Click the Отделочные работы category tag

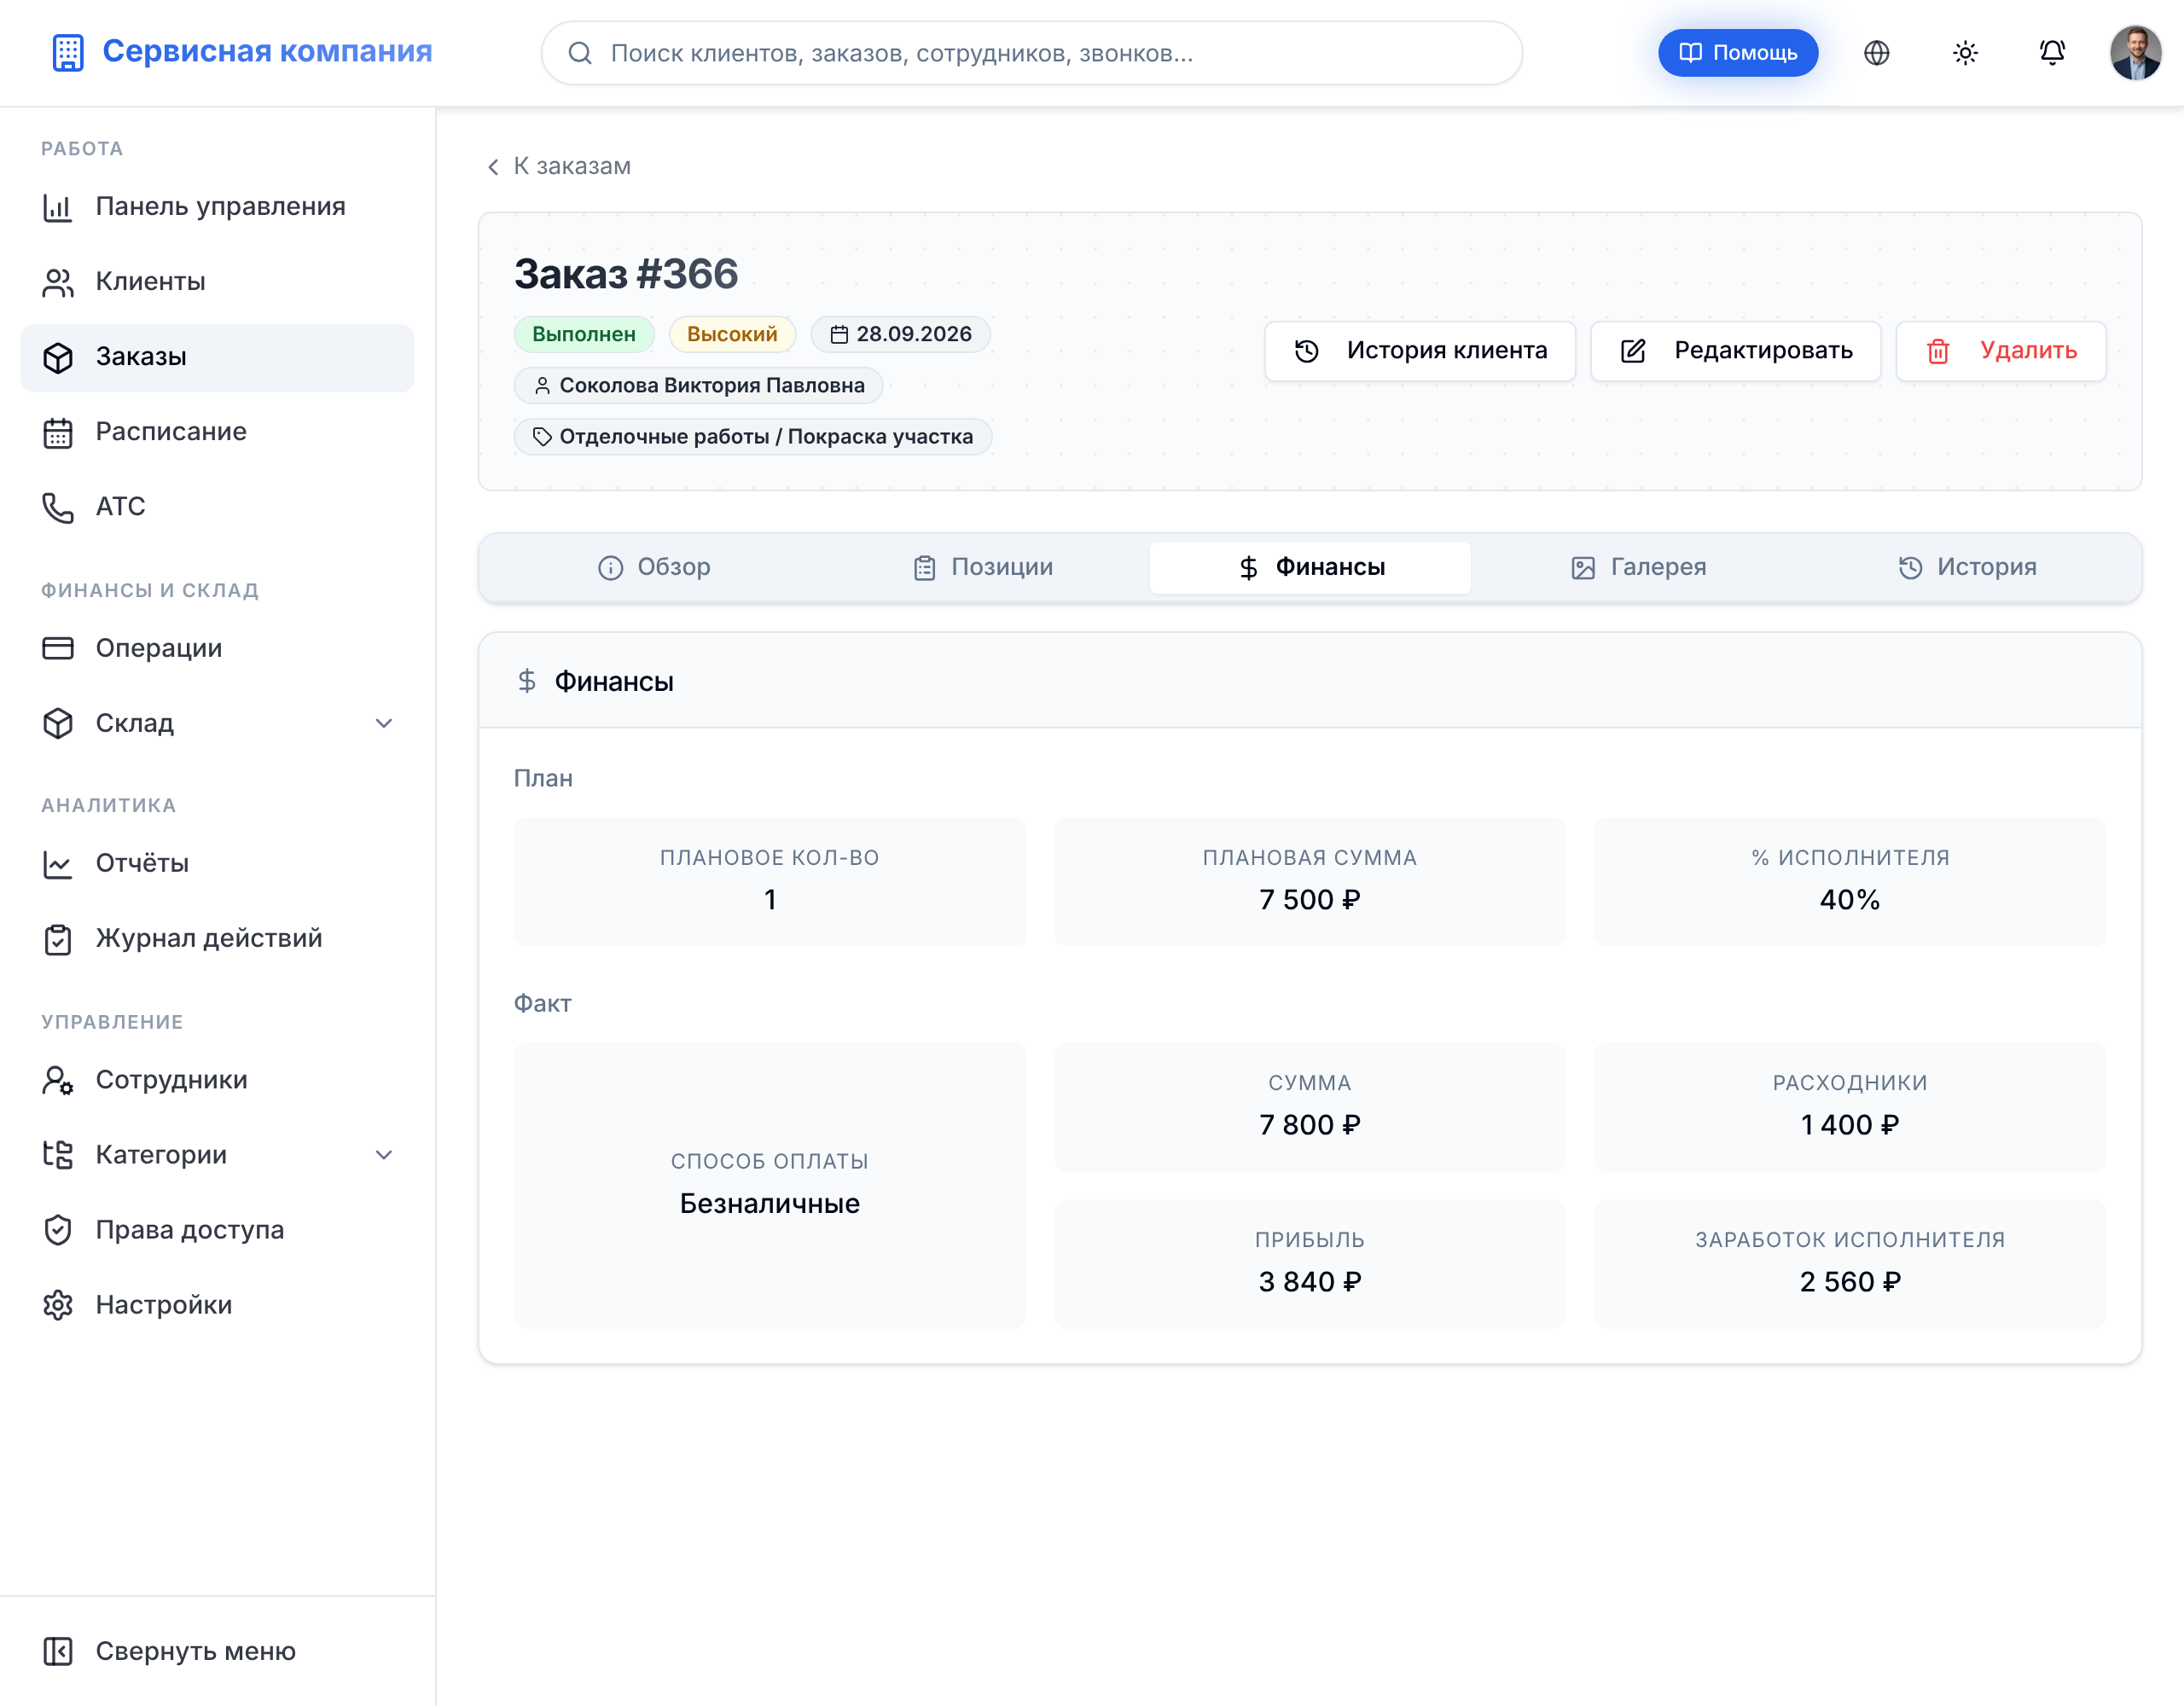(x=753, y=436)
